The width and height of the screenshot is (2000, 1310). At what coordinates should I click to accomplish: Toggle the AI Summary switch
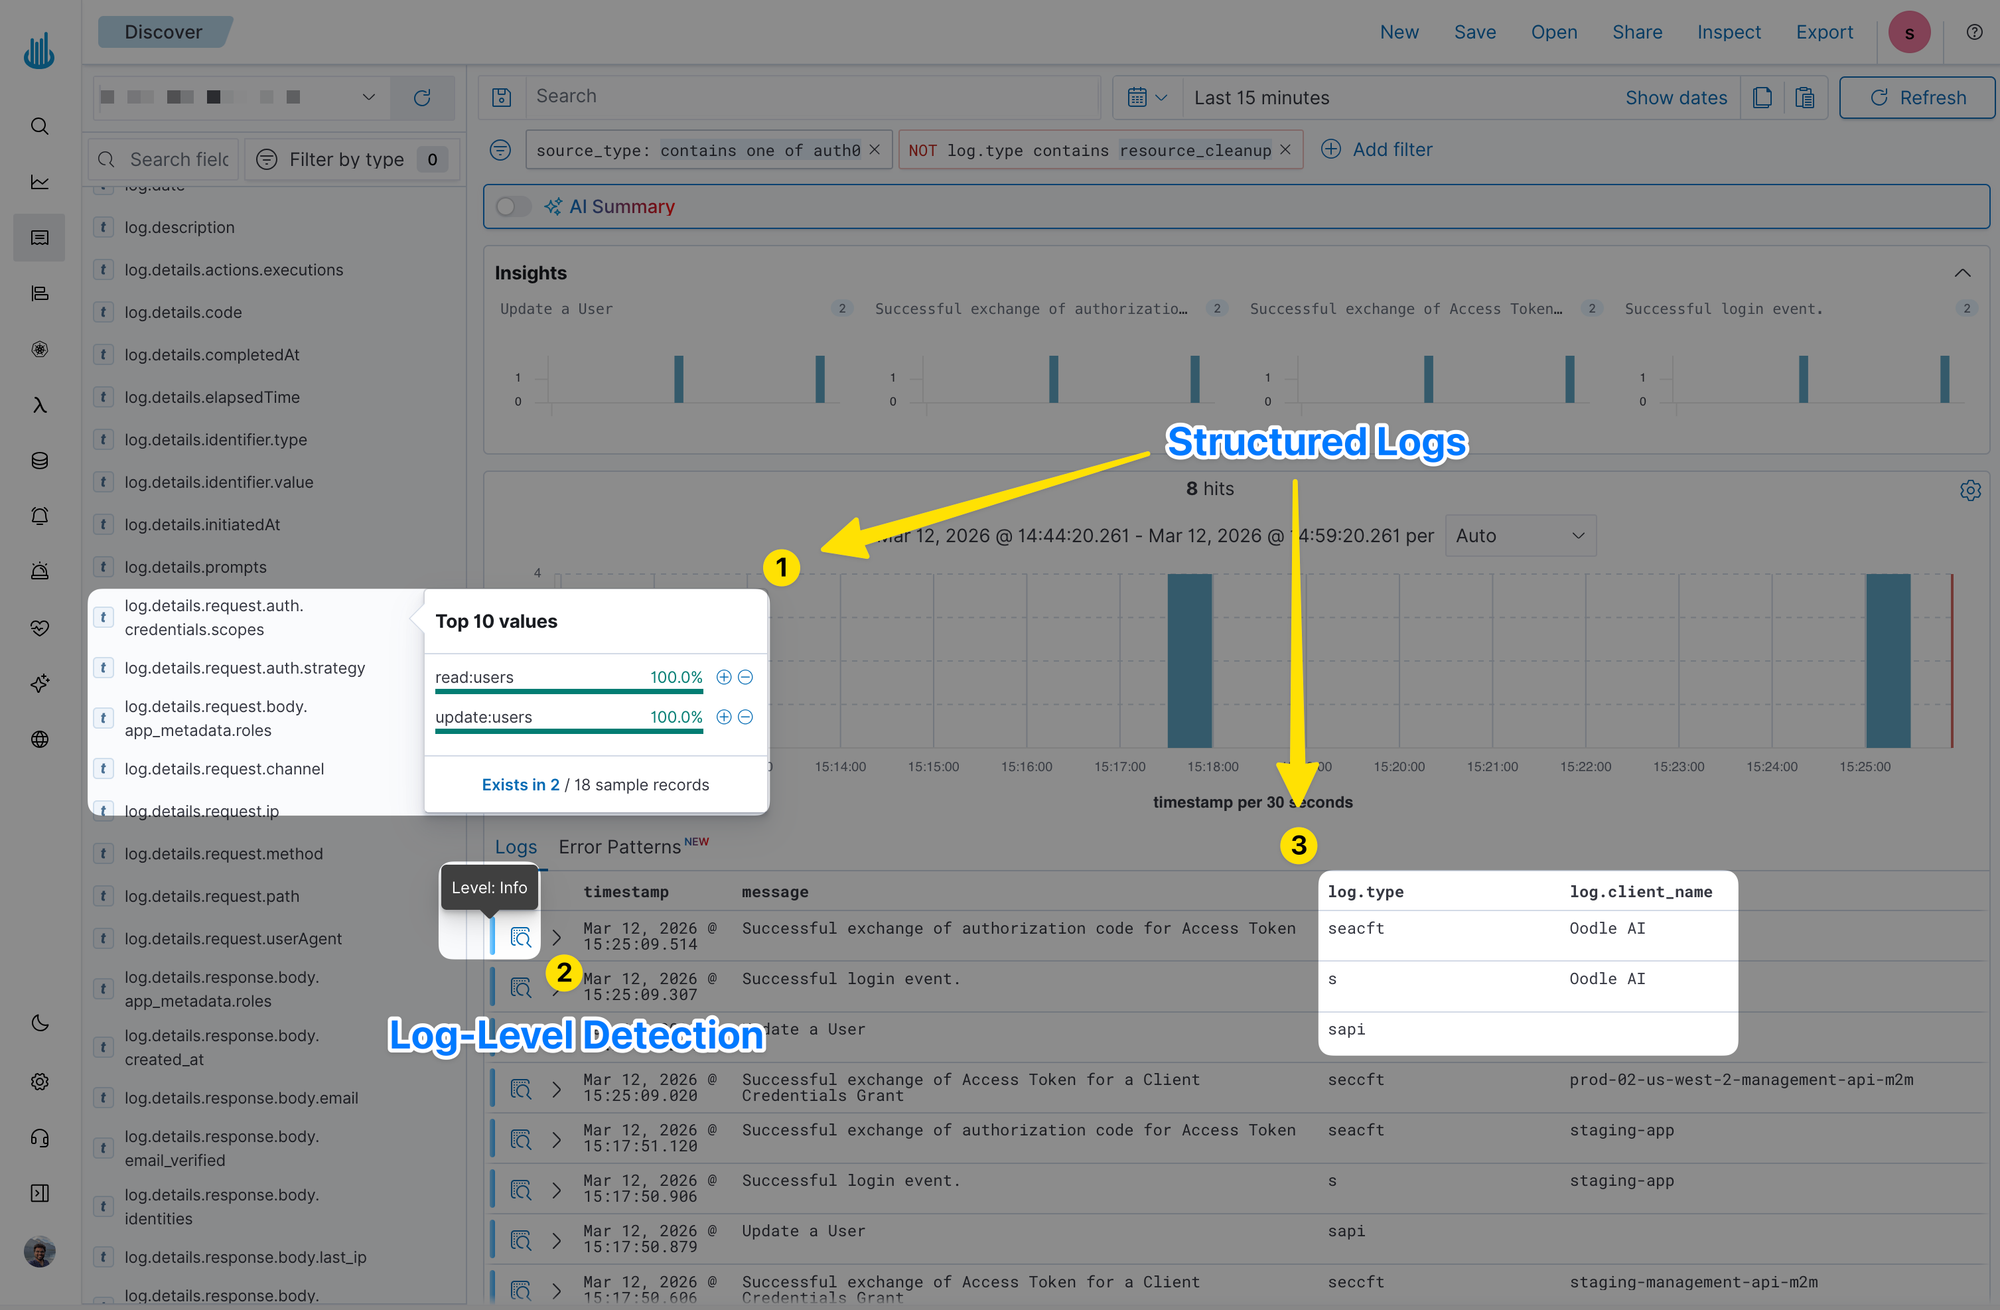[512, 206]
